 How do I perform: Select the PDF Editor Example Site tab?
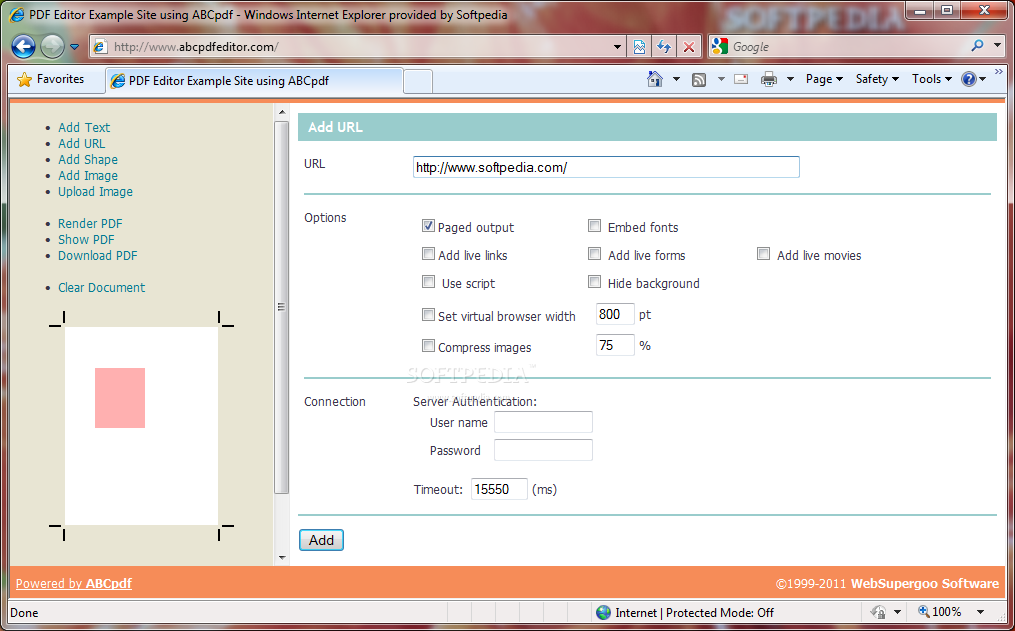254,81
